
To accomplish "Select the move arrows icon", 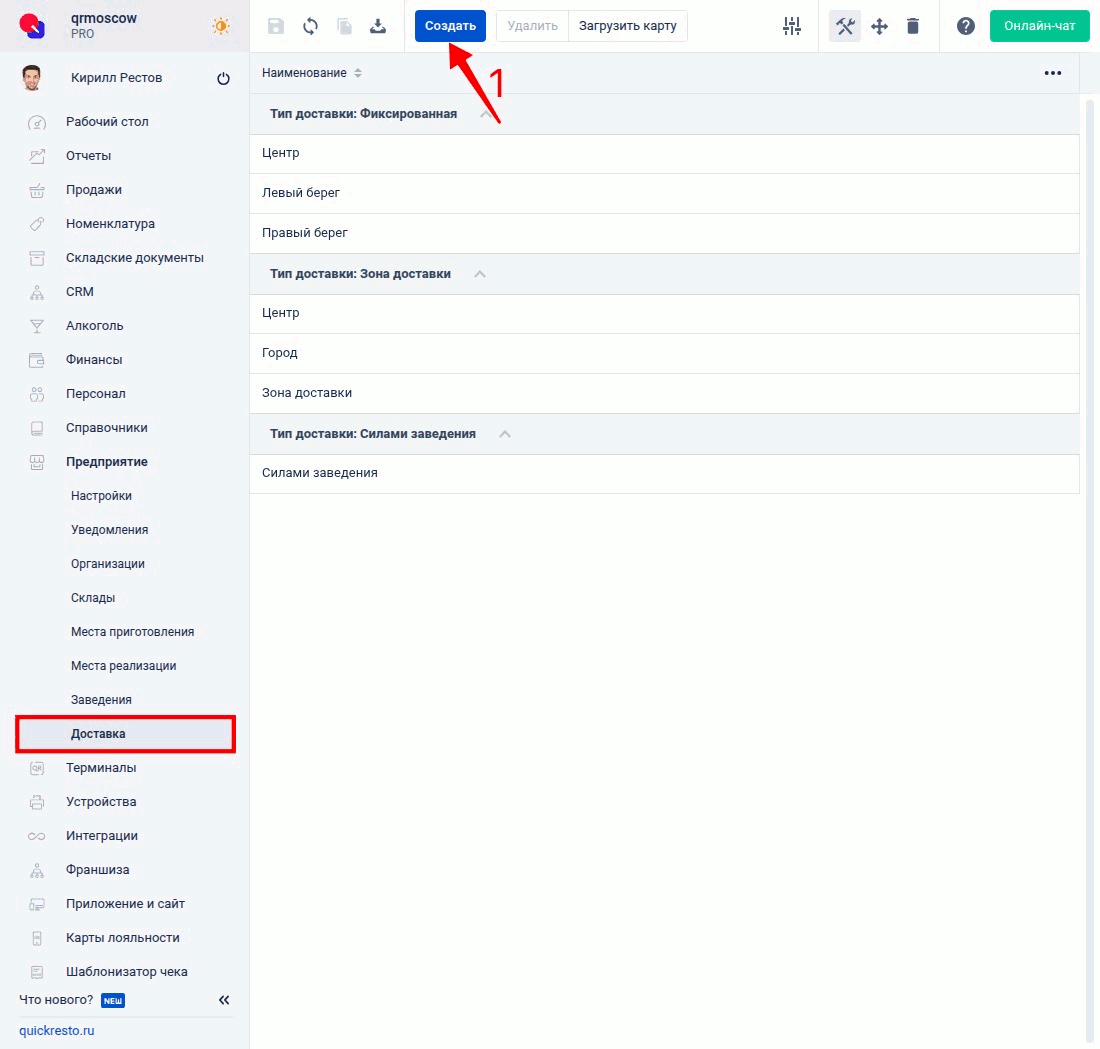I will [x=879, y=27].
